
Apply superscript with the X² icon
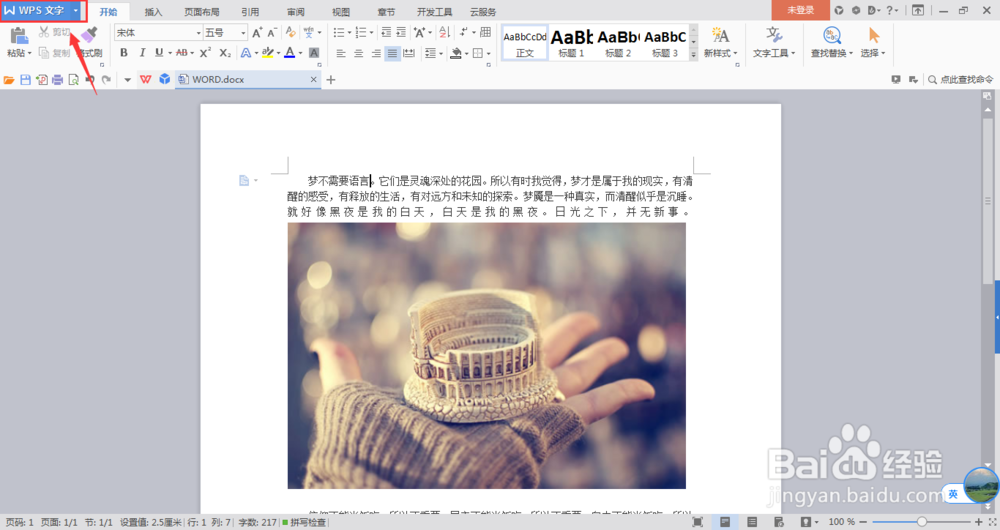(205, 53)
